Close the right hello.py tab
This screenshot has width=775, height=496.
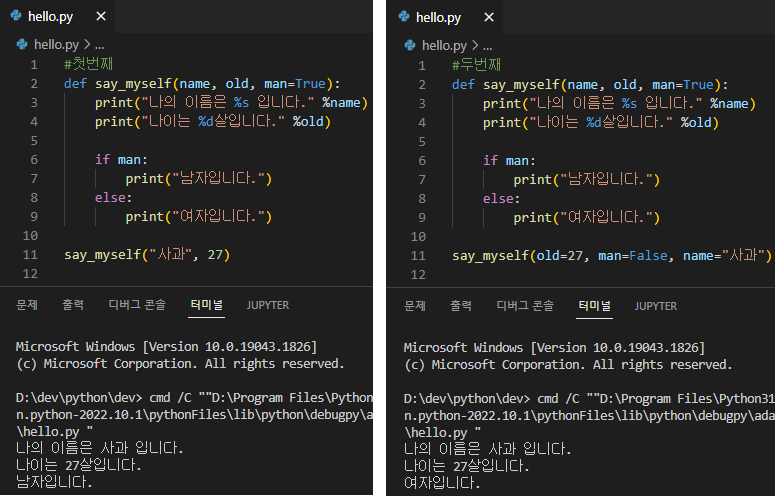[x=489, y=17]
